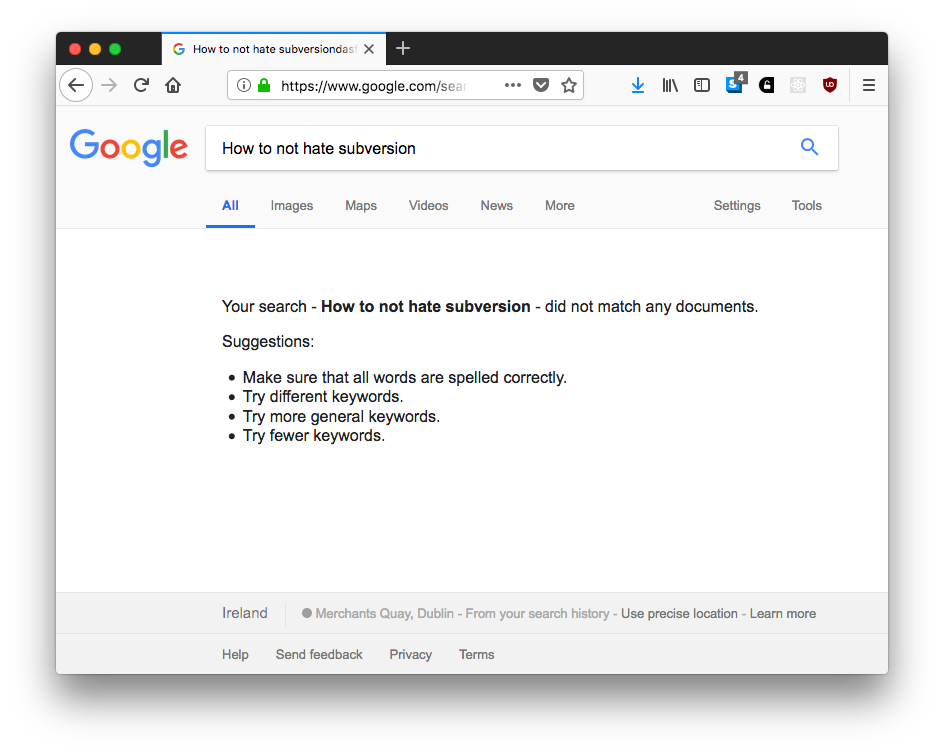Click the green maximize window button
The width and height of the screenshot is (944, 754).
(115, 49)
